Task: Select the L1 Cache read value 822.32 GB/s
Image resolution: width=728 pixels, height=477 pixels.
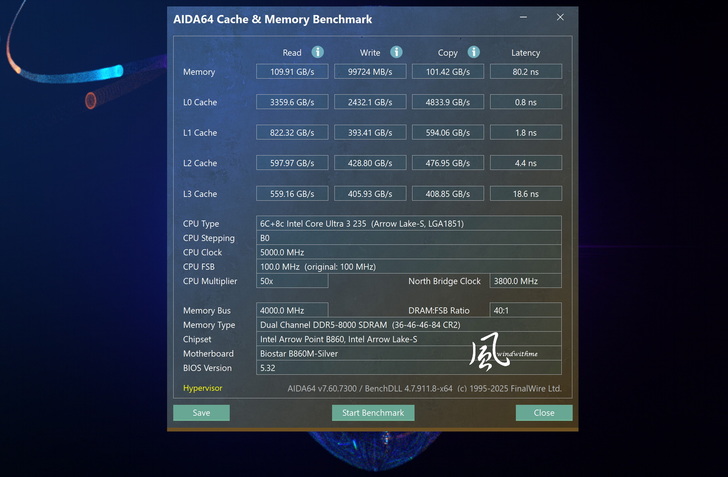Action: tap(292, 132)
